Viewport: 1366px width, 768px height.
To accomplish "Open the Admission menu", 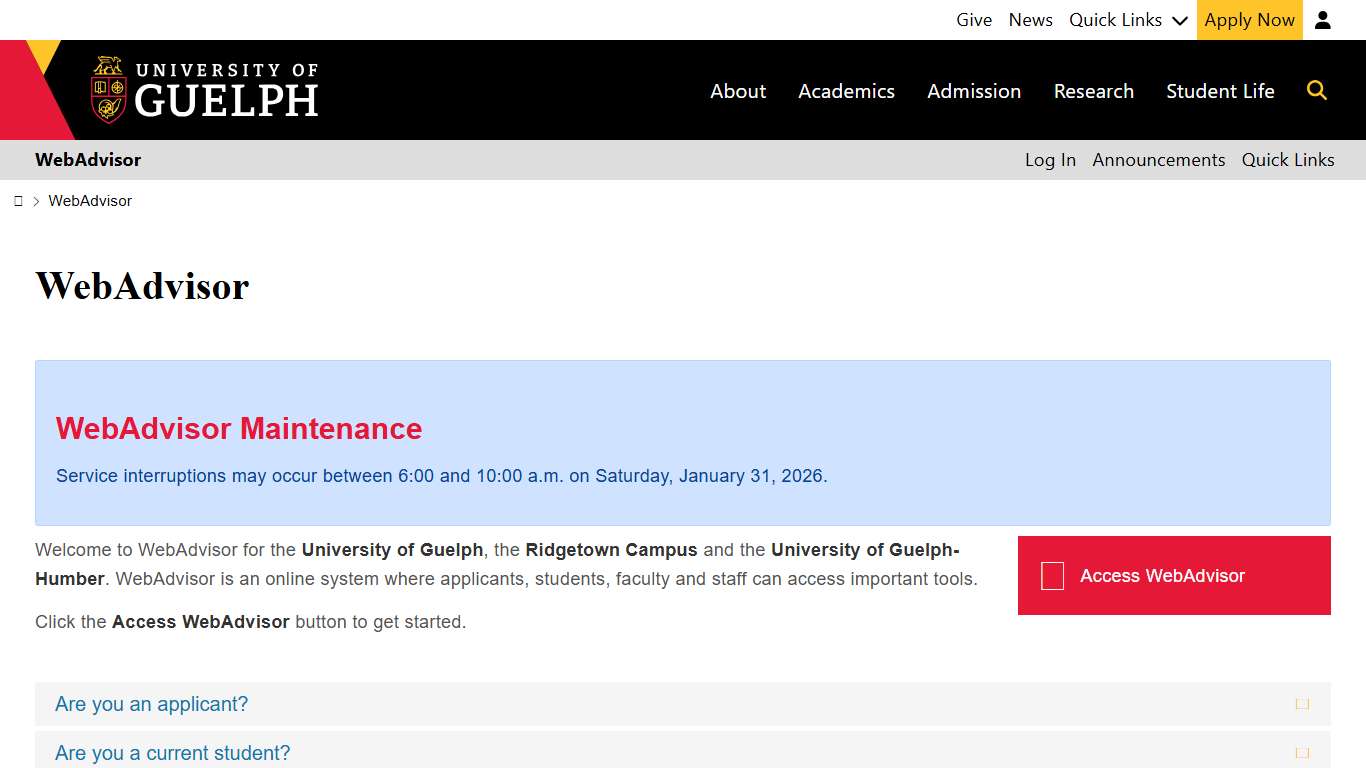I will click(x=974, y=90).
